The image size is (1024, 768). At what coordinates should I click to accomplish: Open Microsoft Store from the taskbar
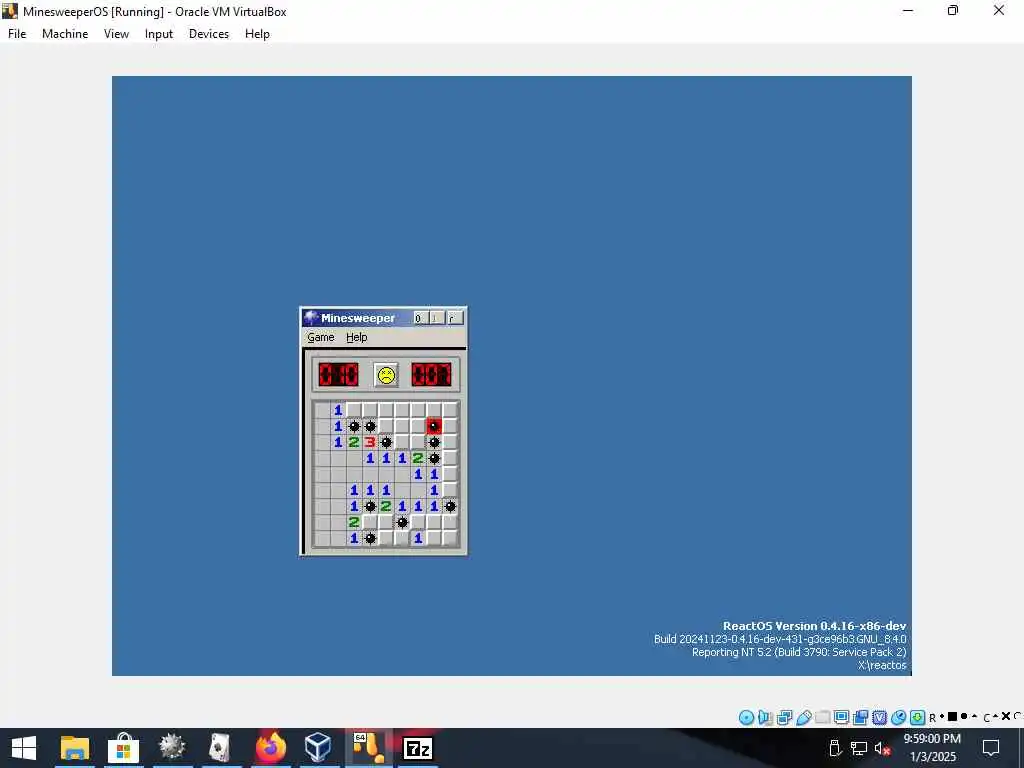(123, 748)
